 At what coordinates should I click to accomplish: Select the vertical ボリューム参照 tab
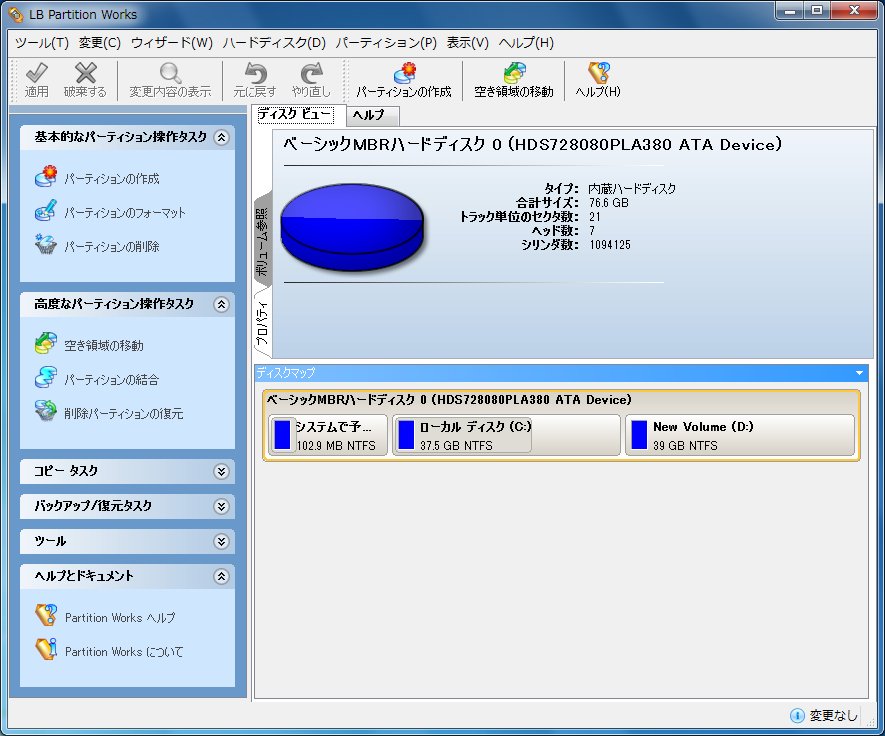262,240
